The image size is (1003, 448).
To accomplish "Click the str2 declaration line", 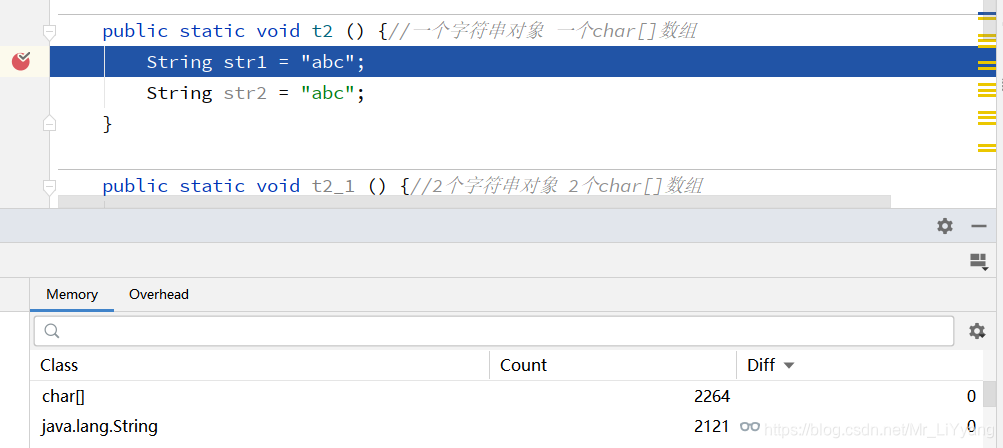I will tap(256, 93).
